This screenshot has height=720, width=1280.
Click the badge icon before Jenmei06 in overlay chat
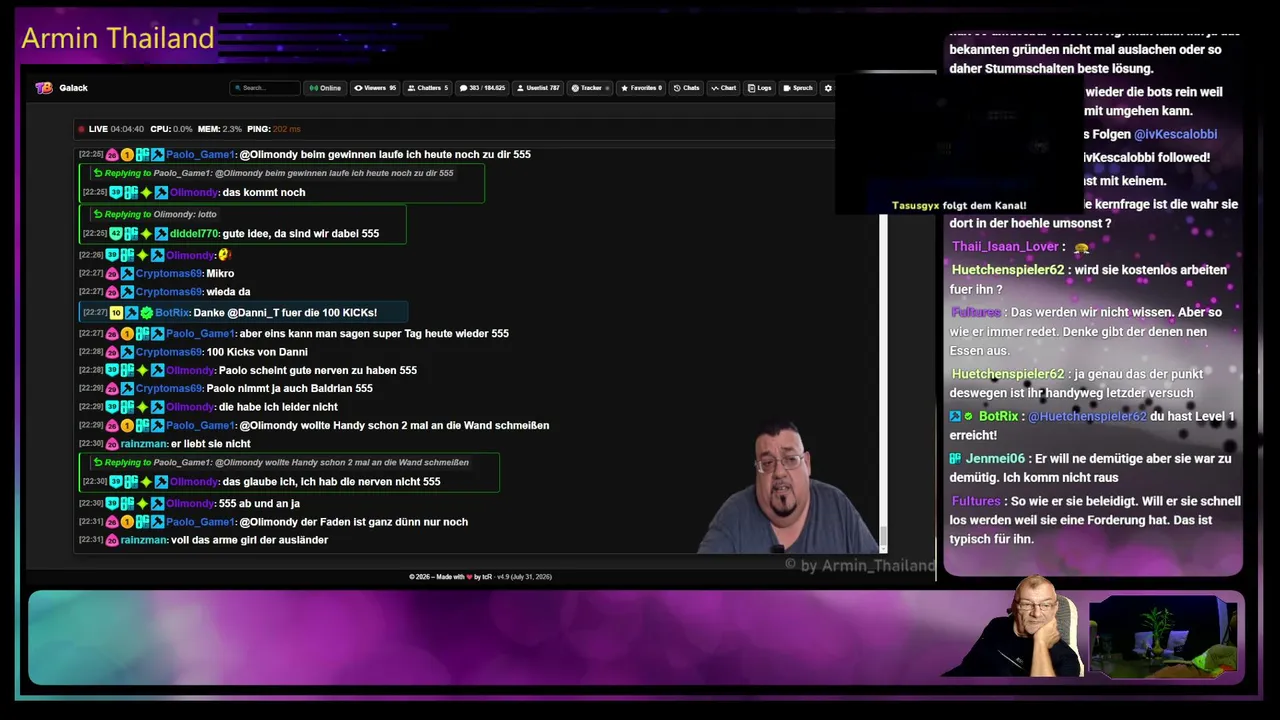[955, 458]
